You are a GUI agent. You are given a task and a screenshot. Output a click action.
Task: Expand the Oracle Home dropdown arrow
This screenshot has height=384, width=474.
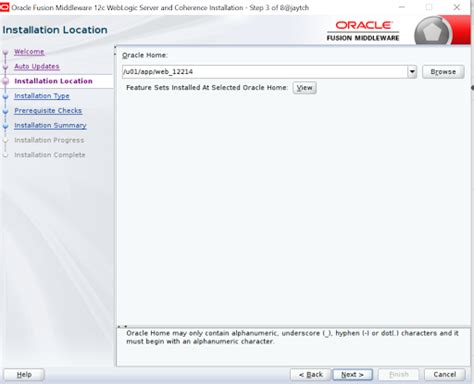(x=412, y=72)
